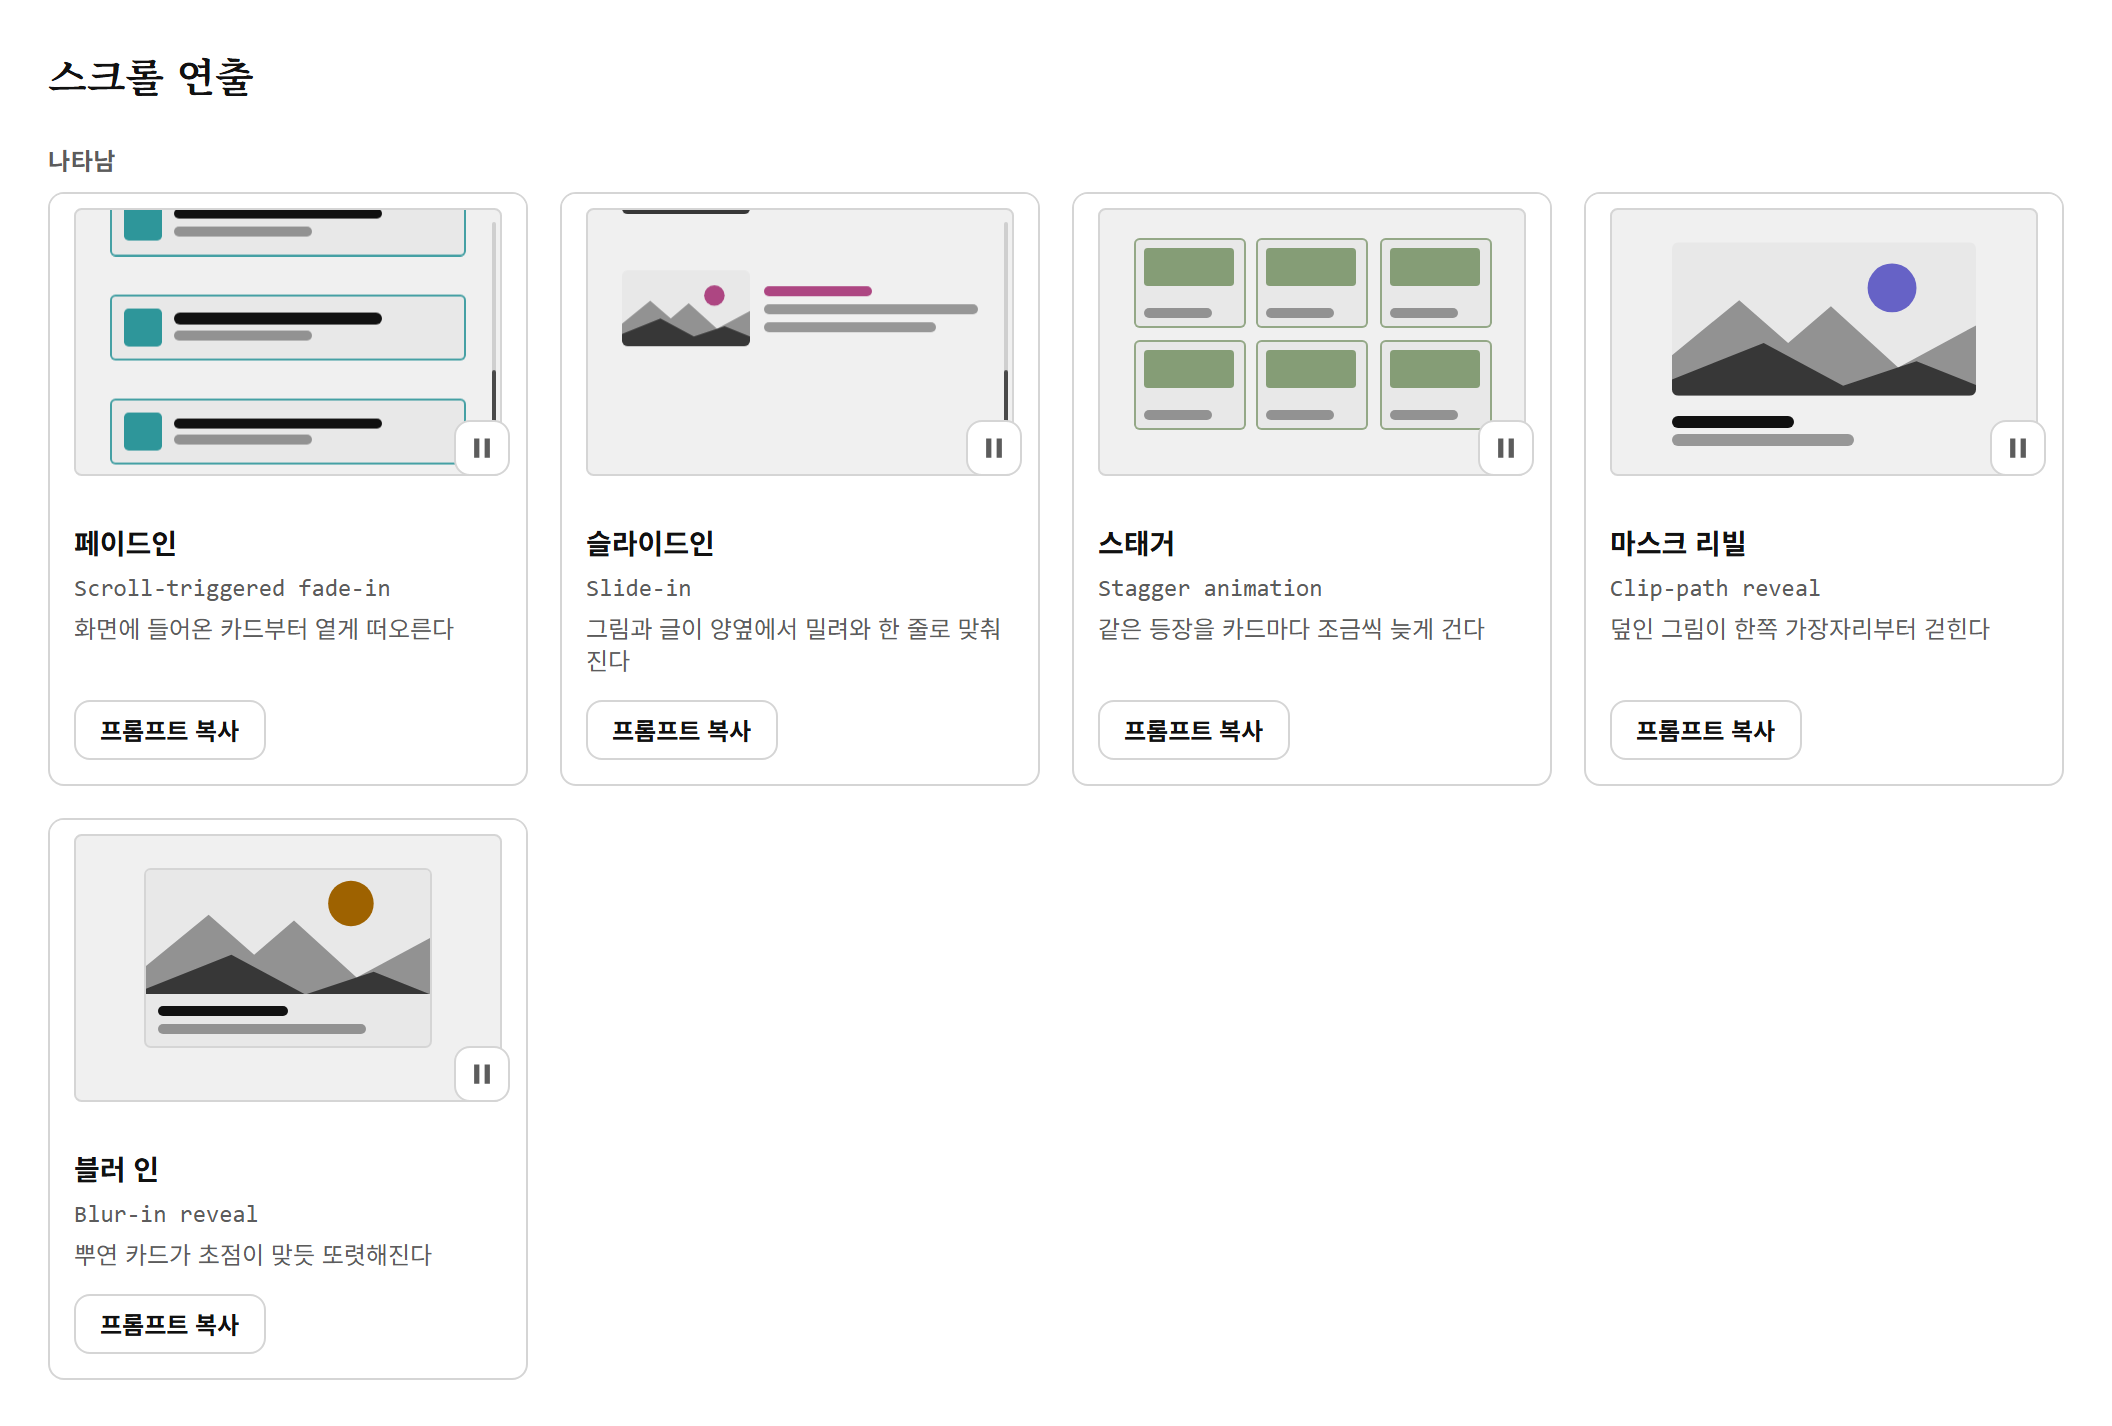Screen dimensions: 2112x1426
Task: Click description '덮인 그림이 한쪽 가장자리부터 걷힌다'
Action: (x=1800, y=628)
